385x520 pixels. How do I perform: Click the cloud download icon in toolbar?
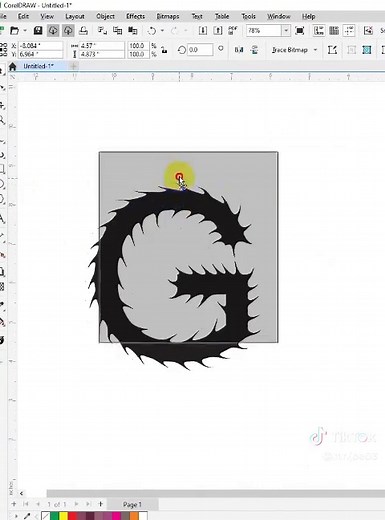tap(53, 31)
